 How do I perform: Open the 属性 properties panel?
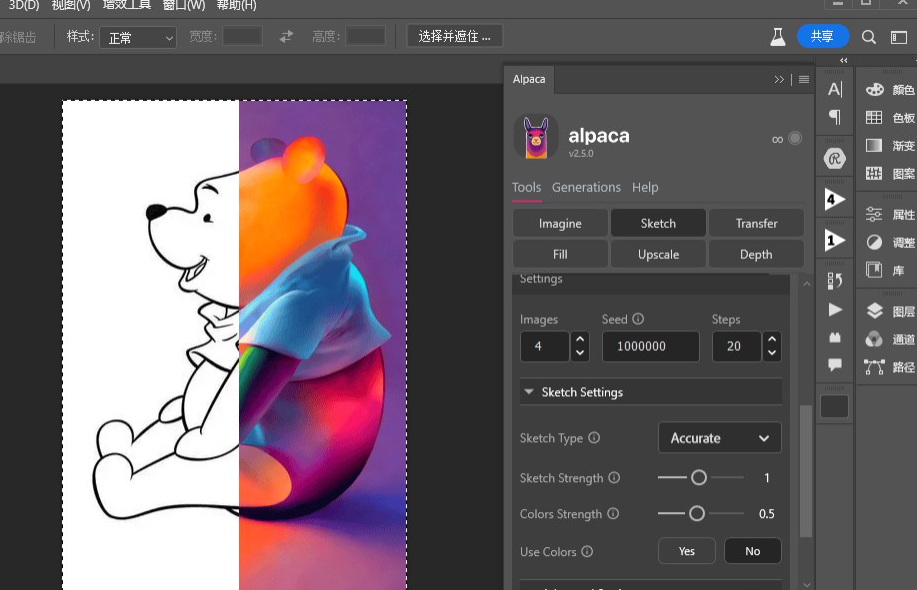(890, 214)
